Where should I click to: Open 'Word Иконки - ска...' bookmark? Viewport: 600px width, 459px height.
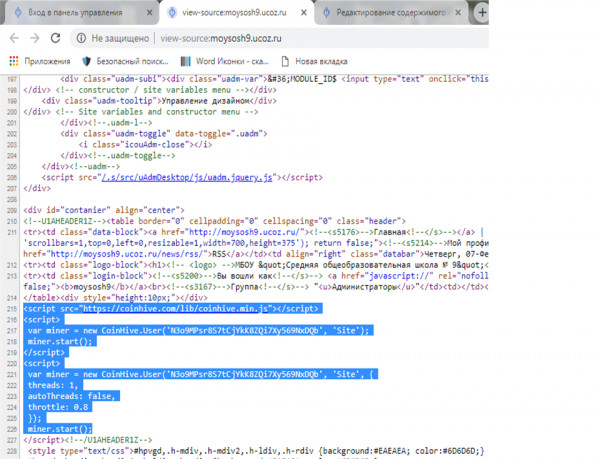(x=225, y=61)
